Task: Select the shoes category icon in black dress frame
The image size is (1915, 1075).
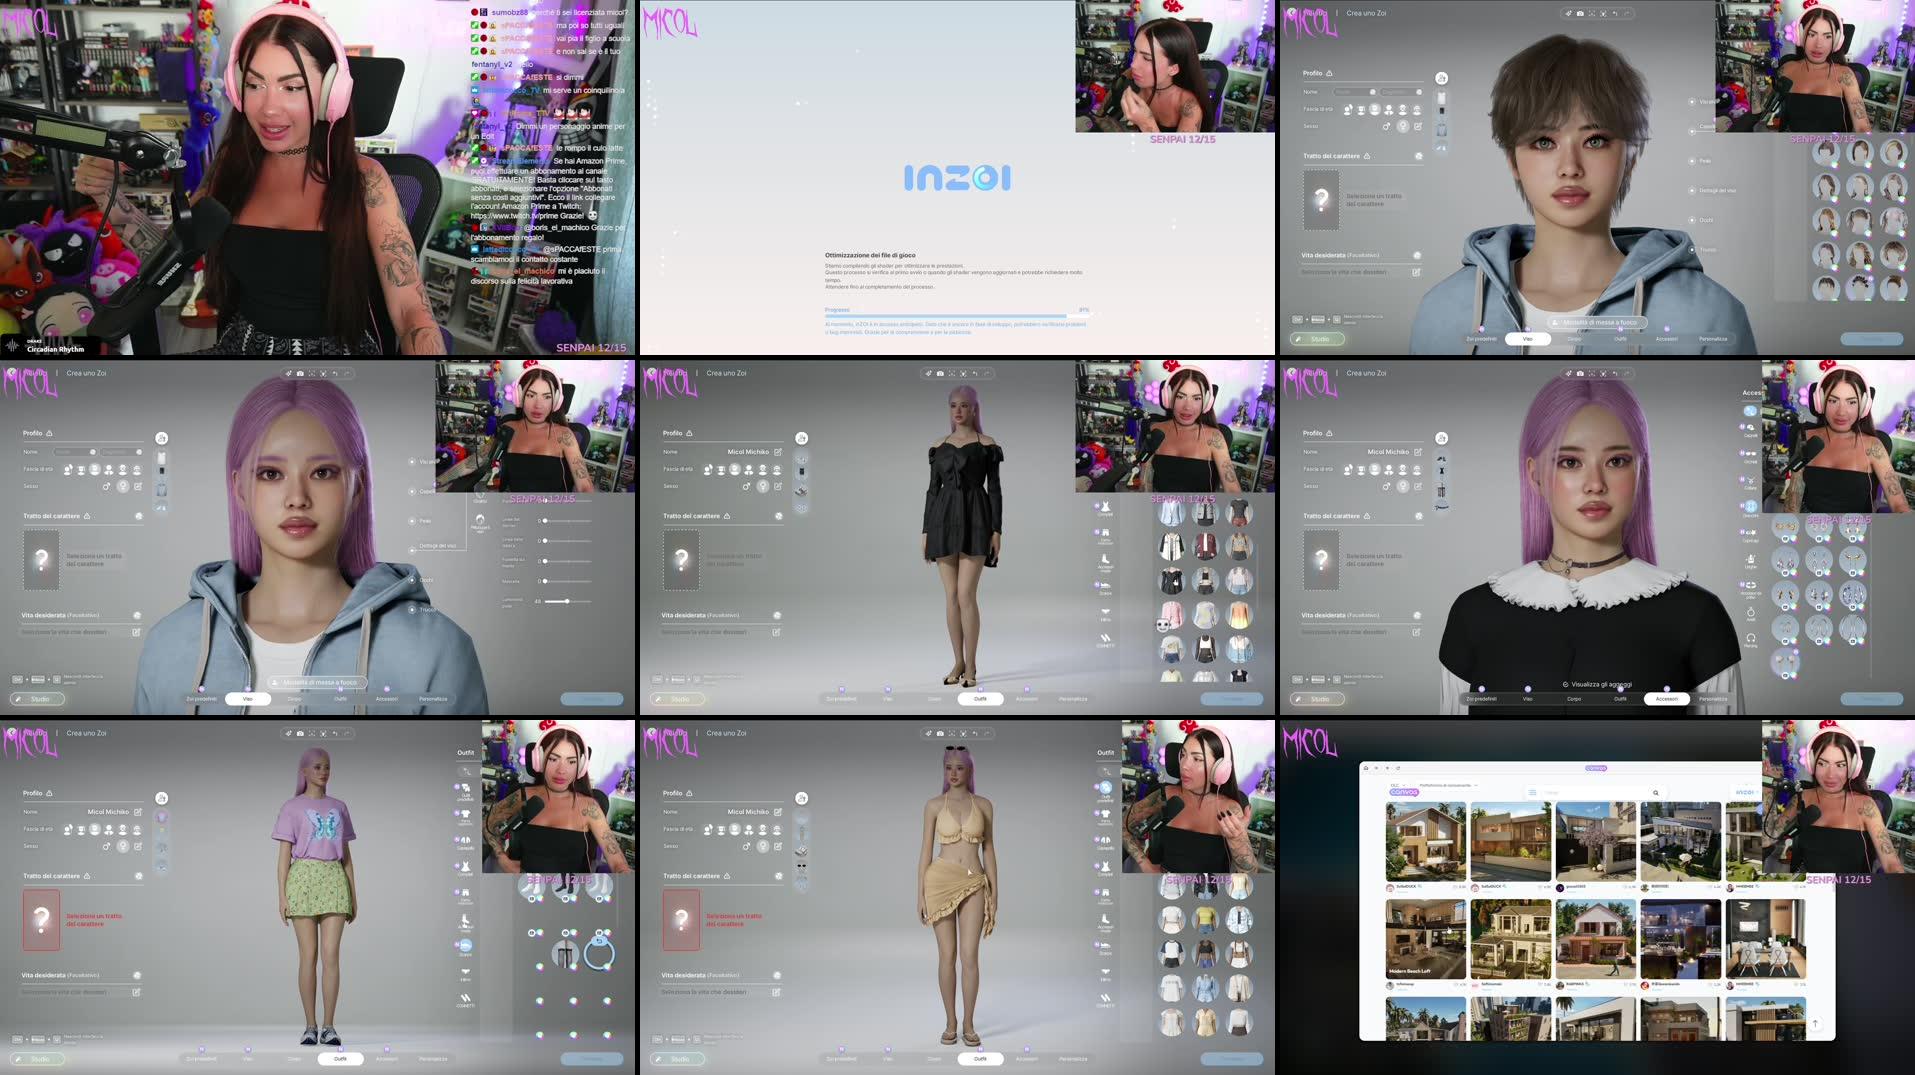Action: coord(1105,586)
